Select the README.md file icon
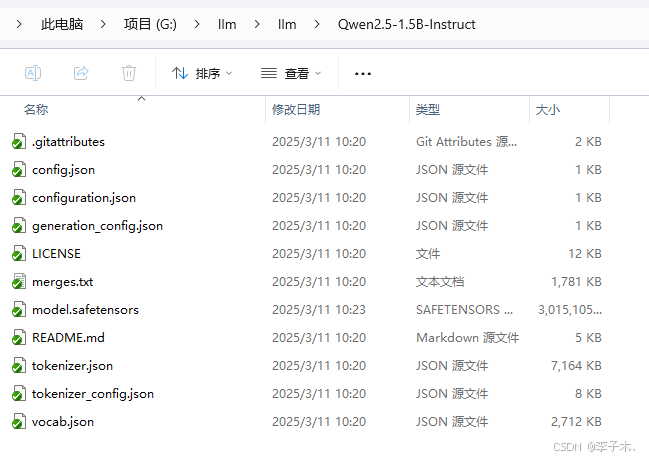The height and width of the screenshot is (458, 649). 19,338
